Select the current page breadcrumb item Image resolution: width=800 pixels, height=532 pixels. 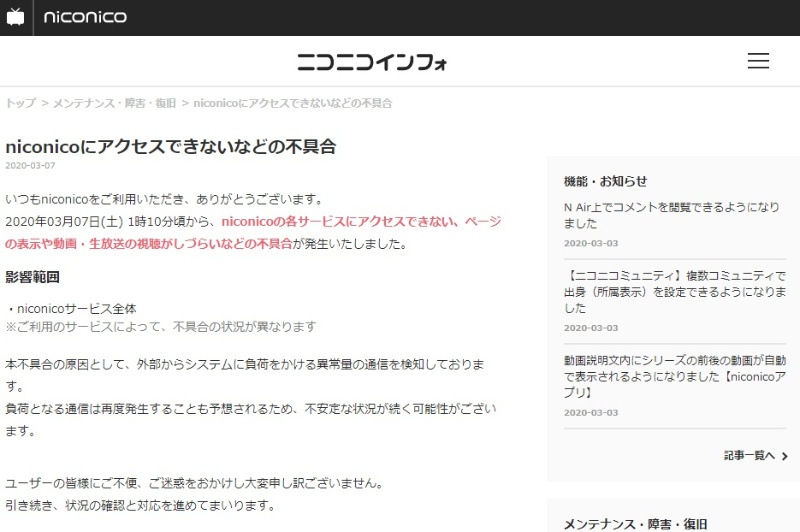tap(292, 103)
